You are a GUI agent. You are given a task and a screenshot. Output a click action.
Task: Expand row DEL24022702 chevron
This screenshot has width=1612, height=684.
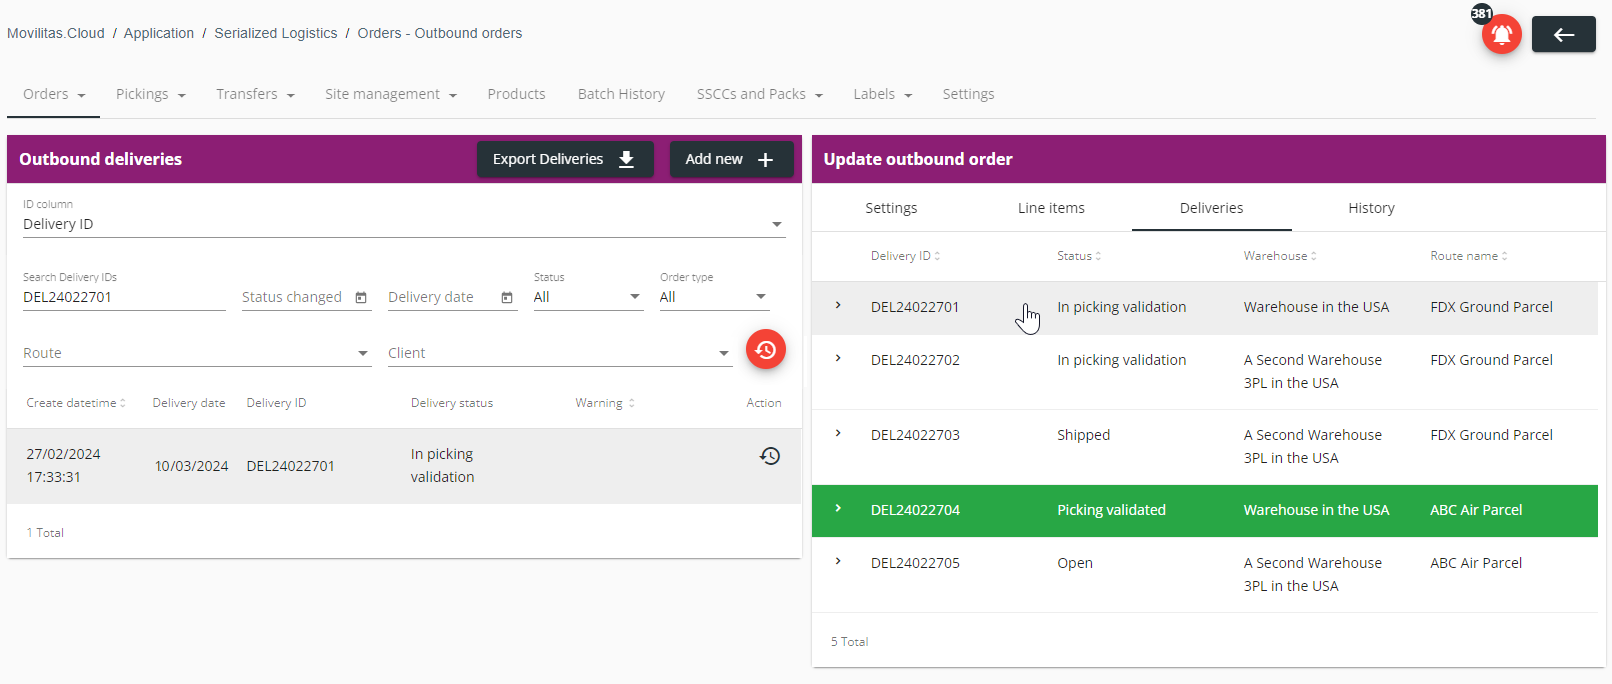click(838, 358)
